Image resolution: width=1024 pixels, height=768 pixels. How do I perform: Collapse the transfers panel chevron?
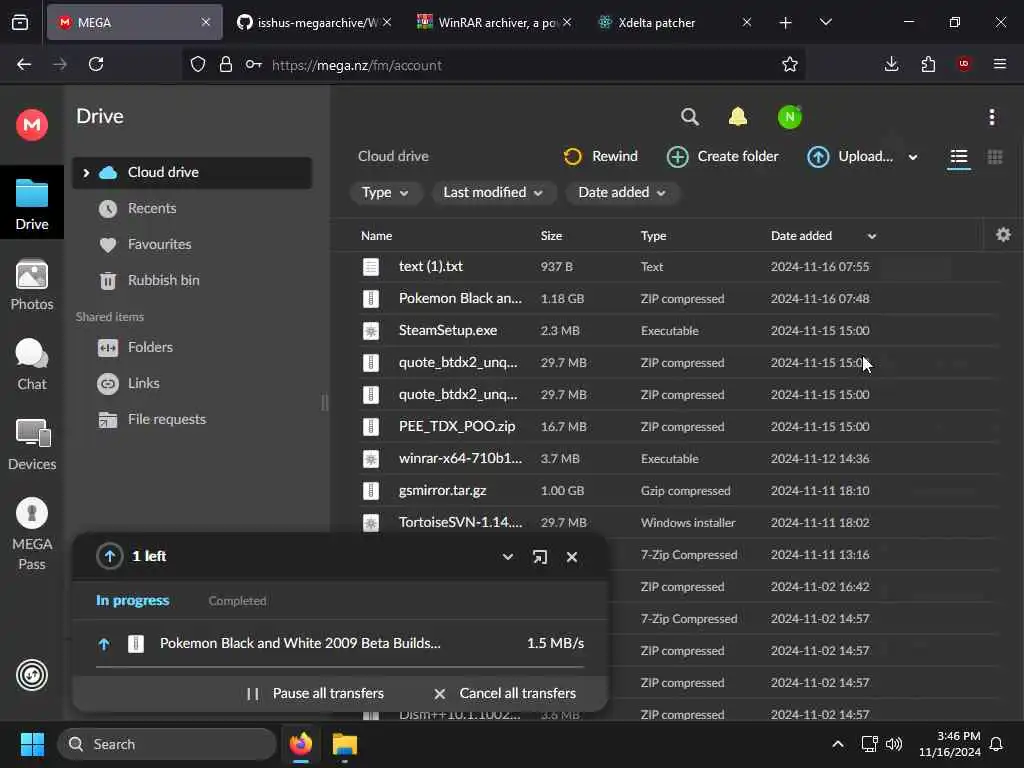(507, 557)
